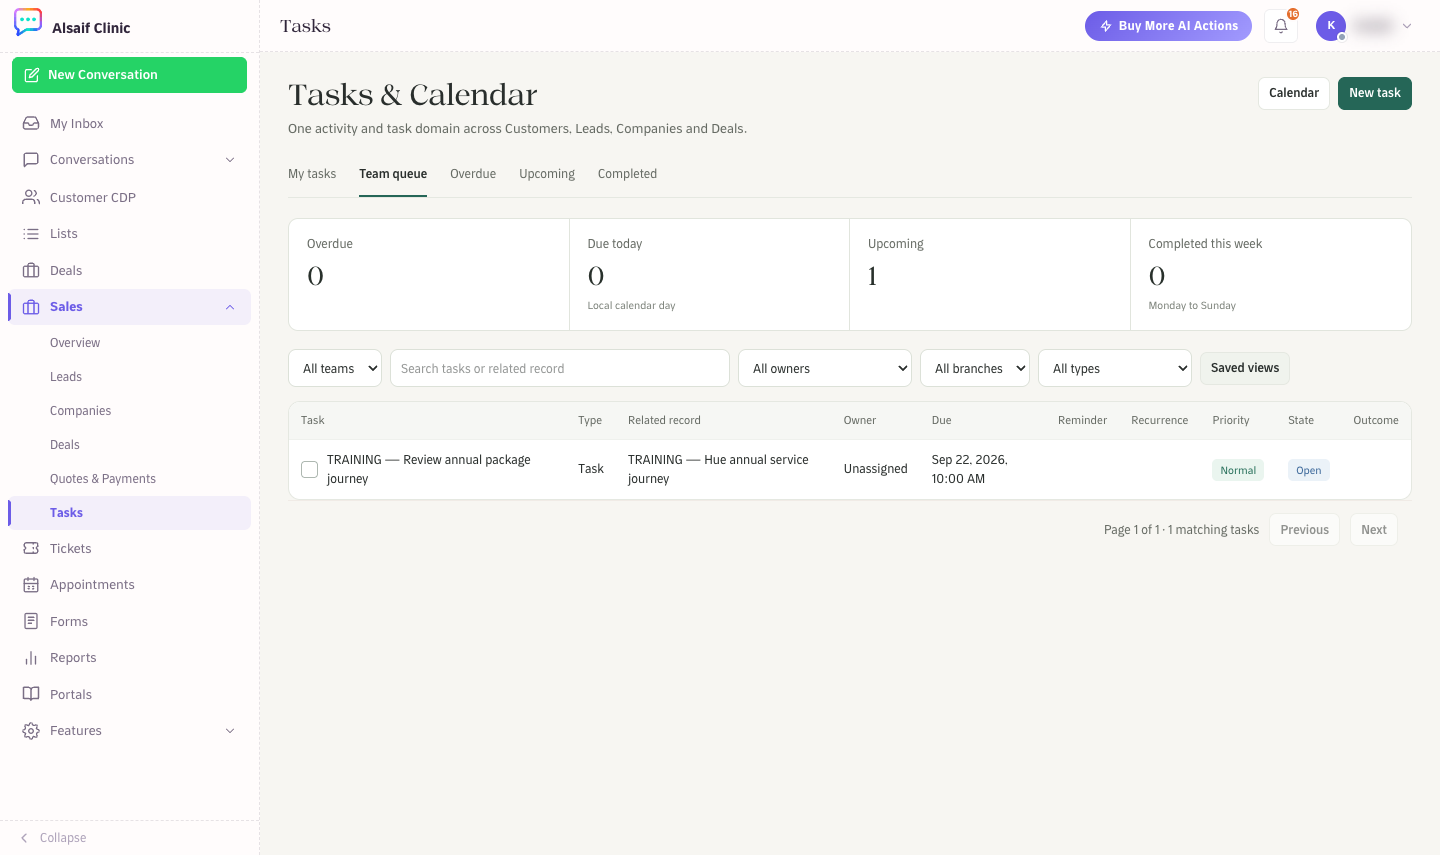Click lightning icon in Buy More AI Actions
Viewport: 1440px width, 855px height.
click(x=1106, y=26)
